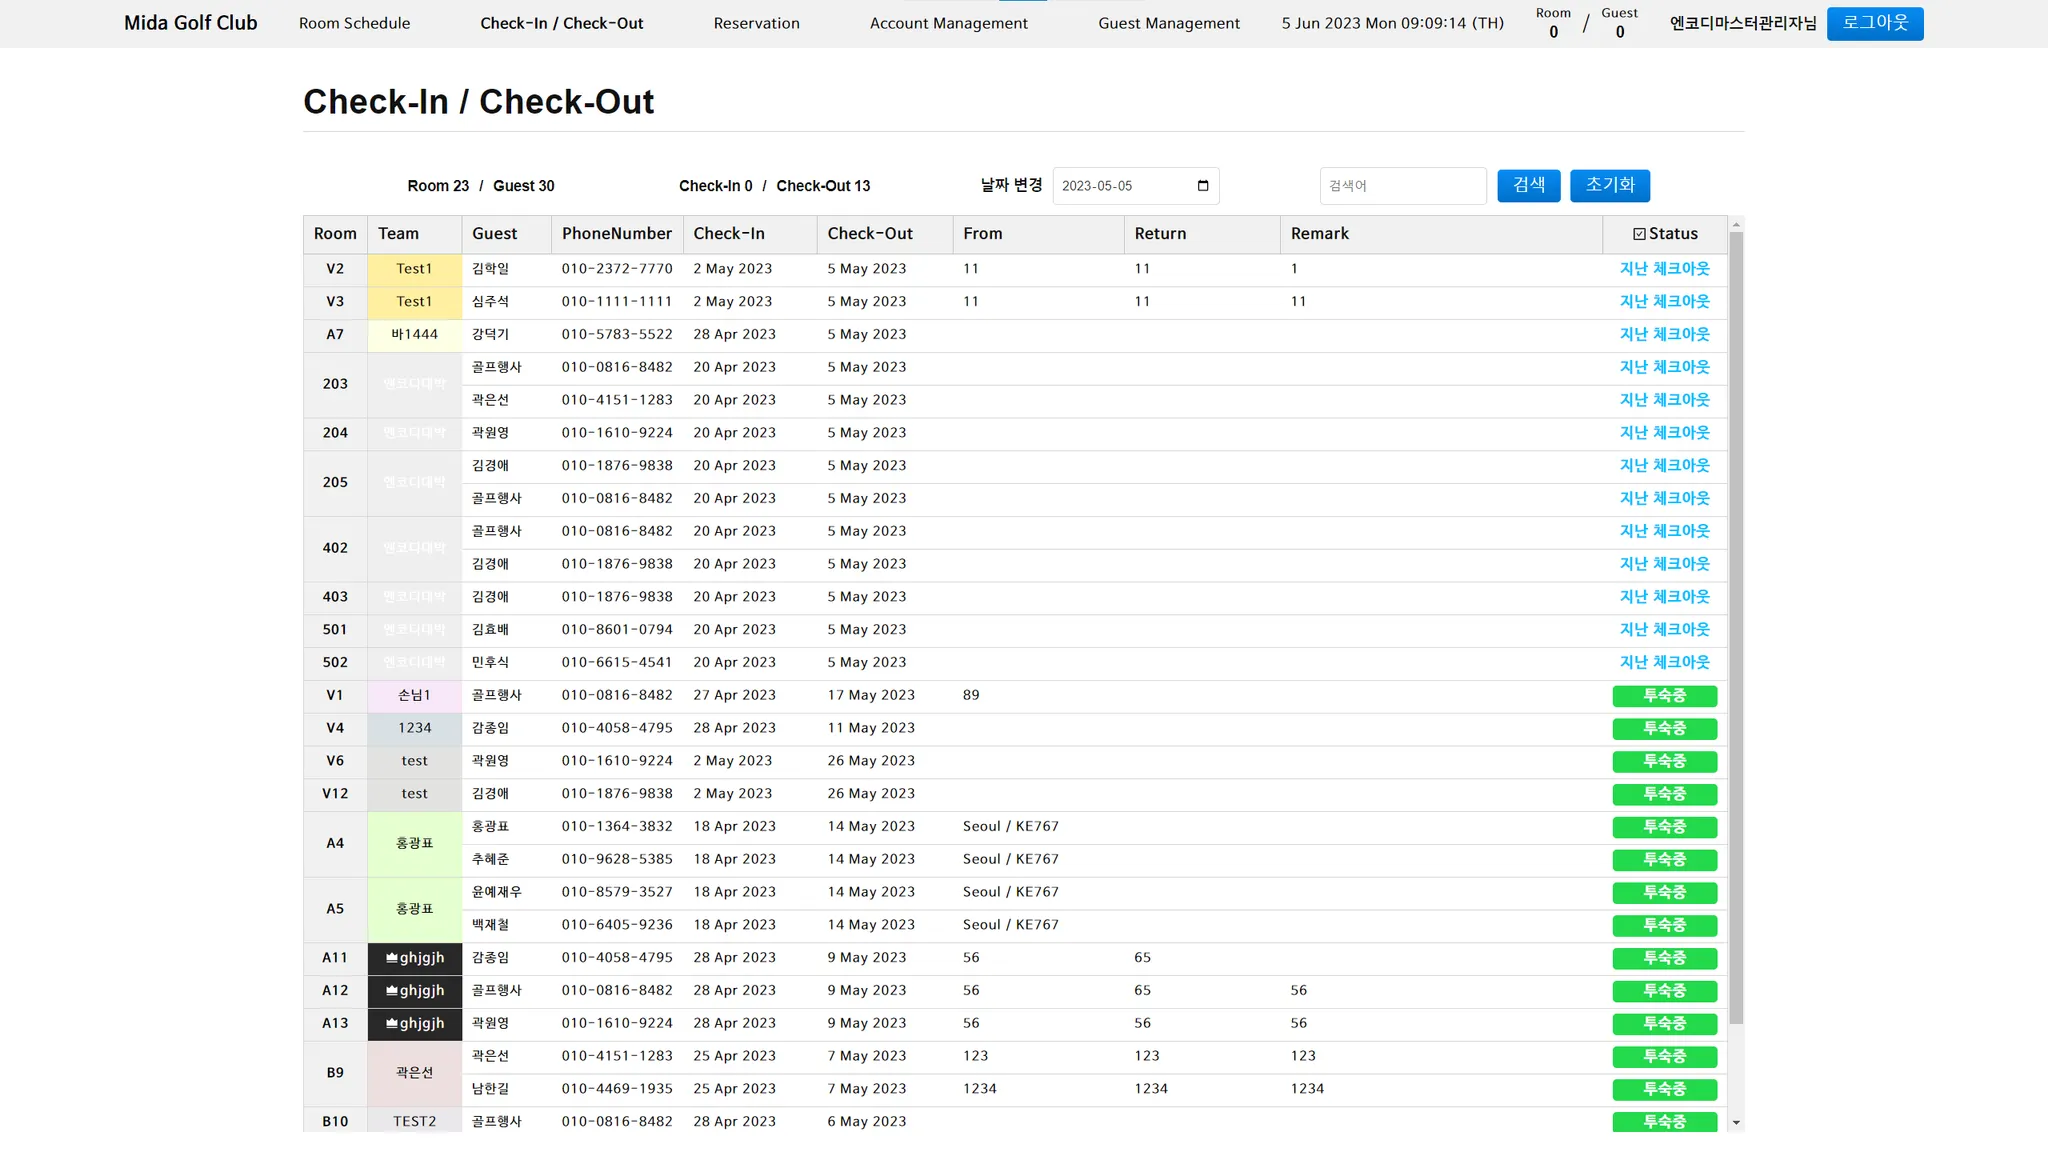This screenshot has height=1152, width=2048.
Task: Click the crown icon in A12 team cell
Action: pos(392,991)
